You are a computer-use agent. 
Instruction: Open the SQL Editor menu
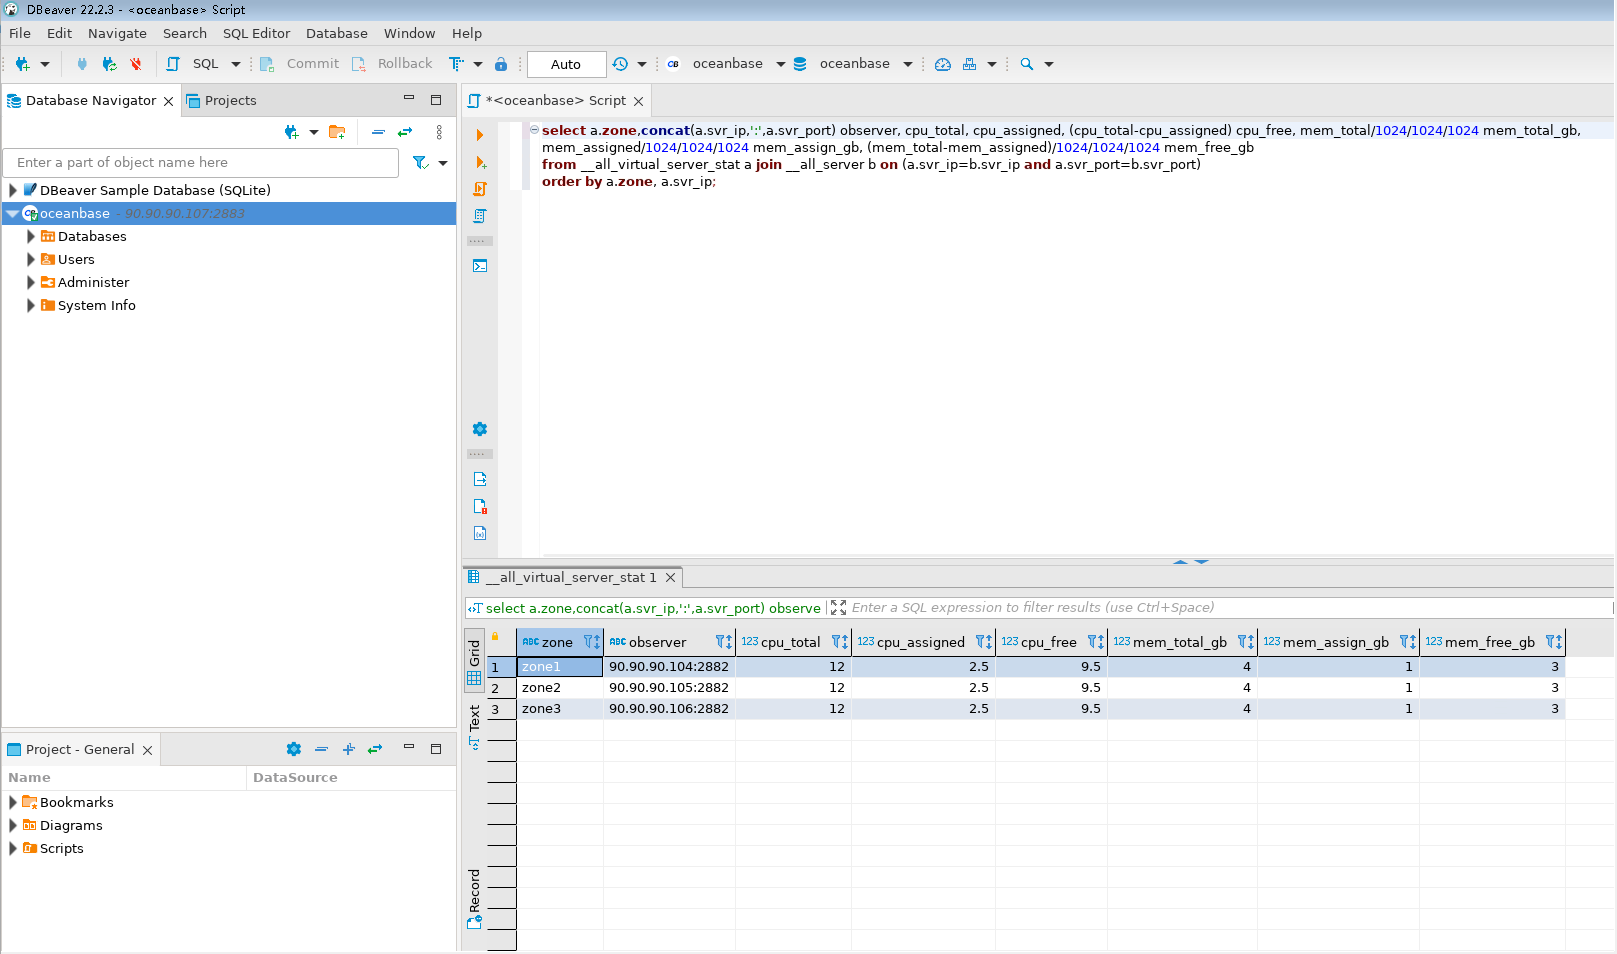[x=256, y=33]
